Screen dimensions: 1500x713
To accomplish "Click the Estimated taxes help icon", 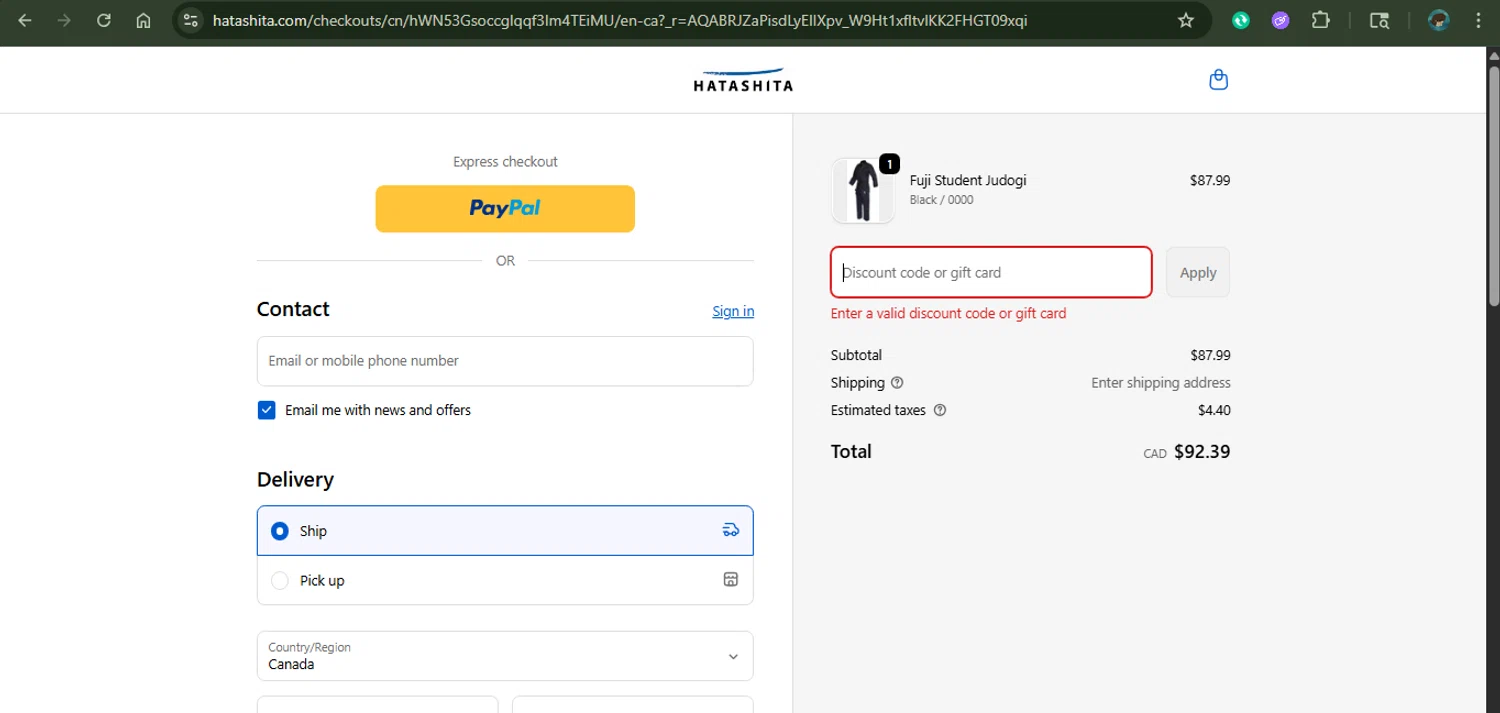I will (x=939, y=410).
